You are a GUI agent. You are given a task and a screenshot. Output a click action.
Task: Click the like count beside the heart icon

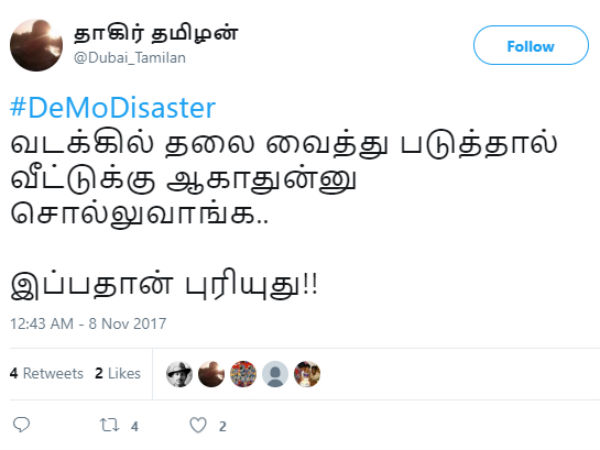pyautogui.click(x=222, y=426)
